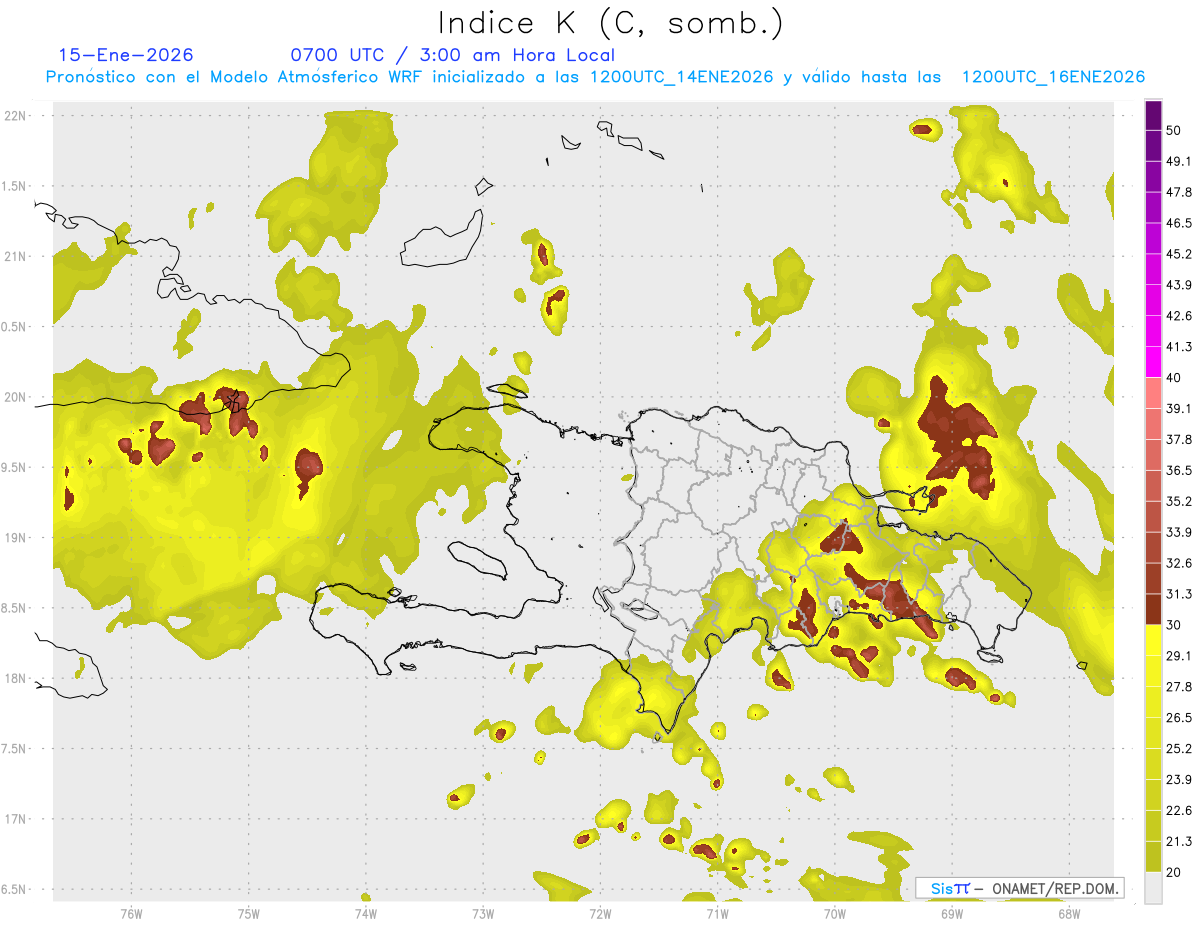Screen dimensions: 1200x927
Task: Click the "Indice K (C, somb.)" map title
Action: click(610, 23)
